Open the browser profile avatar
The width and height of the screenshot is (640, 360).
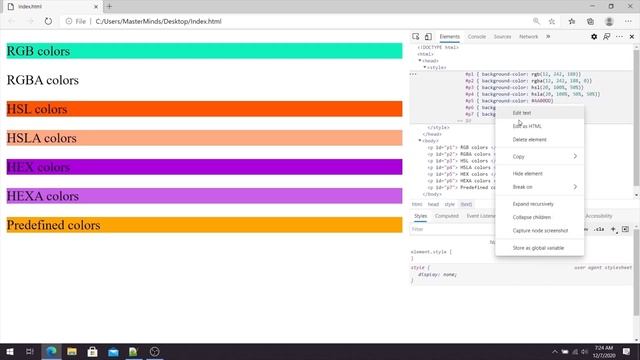pos(609,21)
